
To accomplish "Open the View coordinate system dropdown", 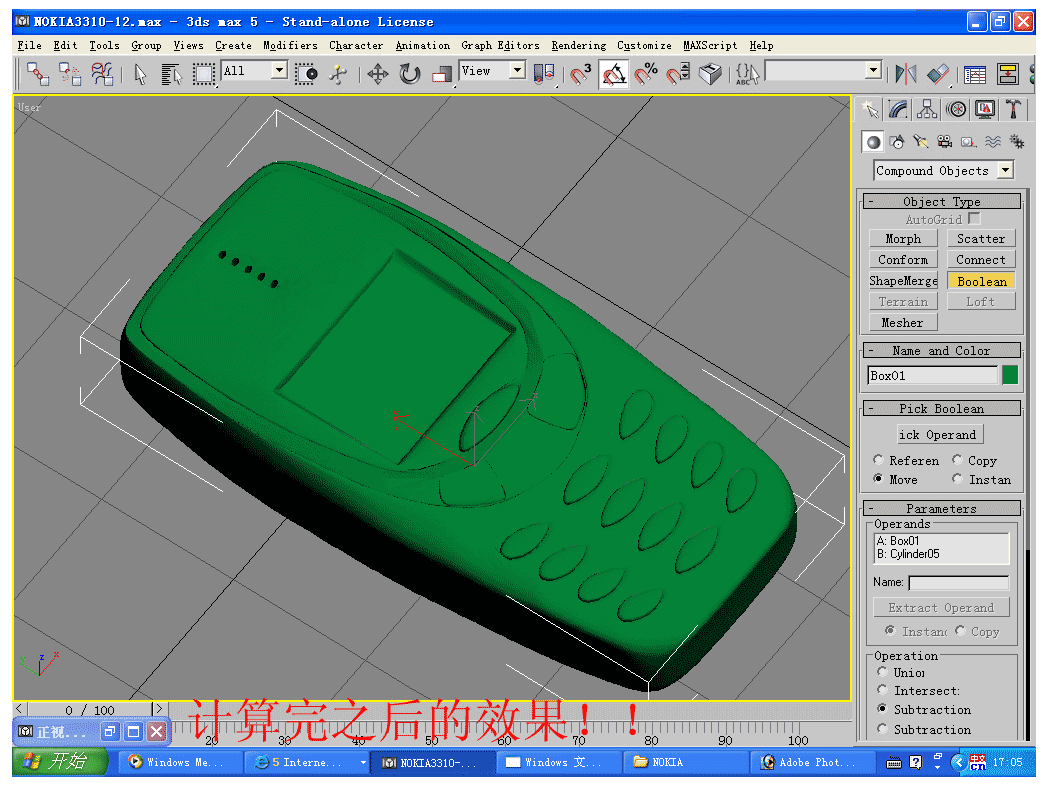I will (516, 70).
